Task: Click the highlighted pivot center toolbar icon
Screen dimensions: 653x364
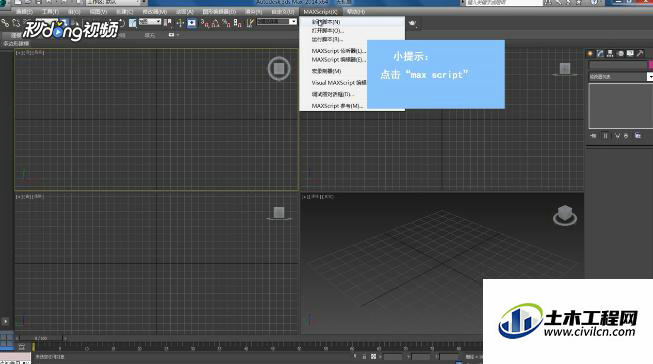Action: (x=192, y=23)
